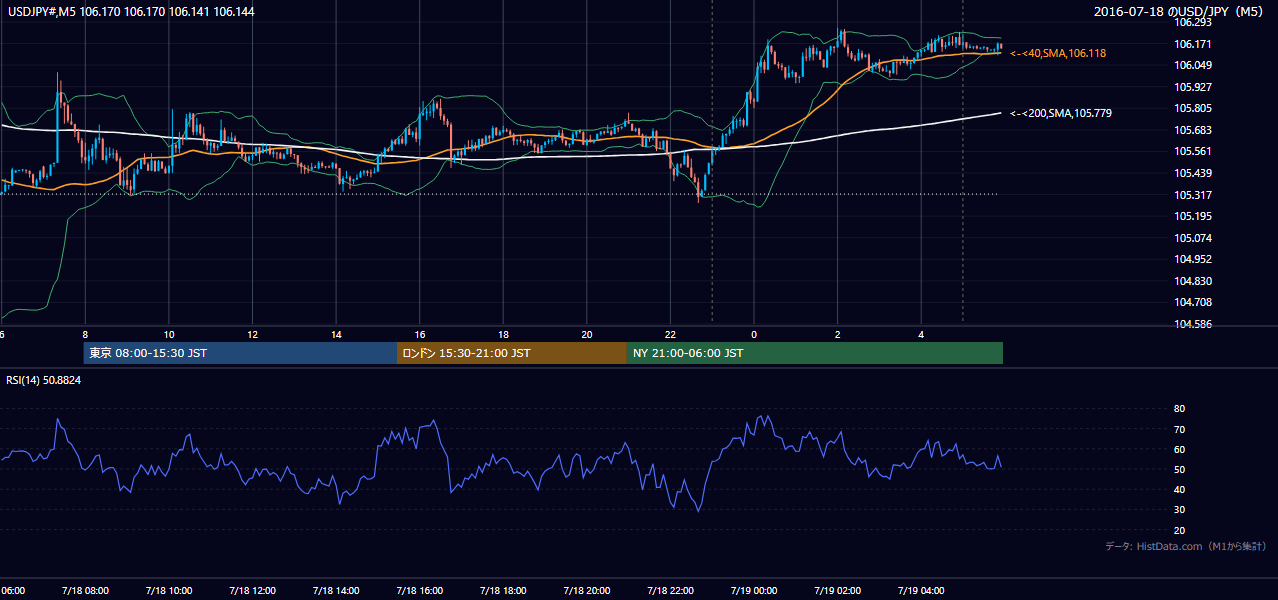Click price axis value 105.317
This screenshot has width=1278, height=600.
1194,195
